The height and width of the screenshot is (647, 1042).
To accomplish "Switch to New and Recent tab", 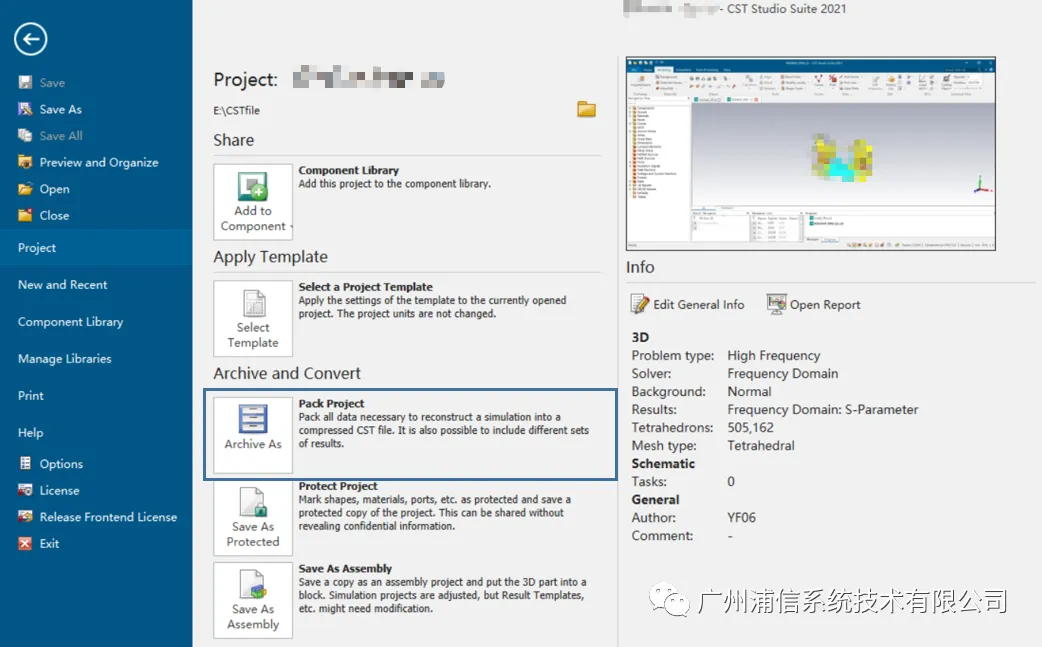I will click(x=62, y=285).
